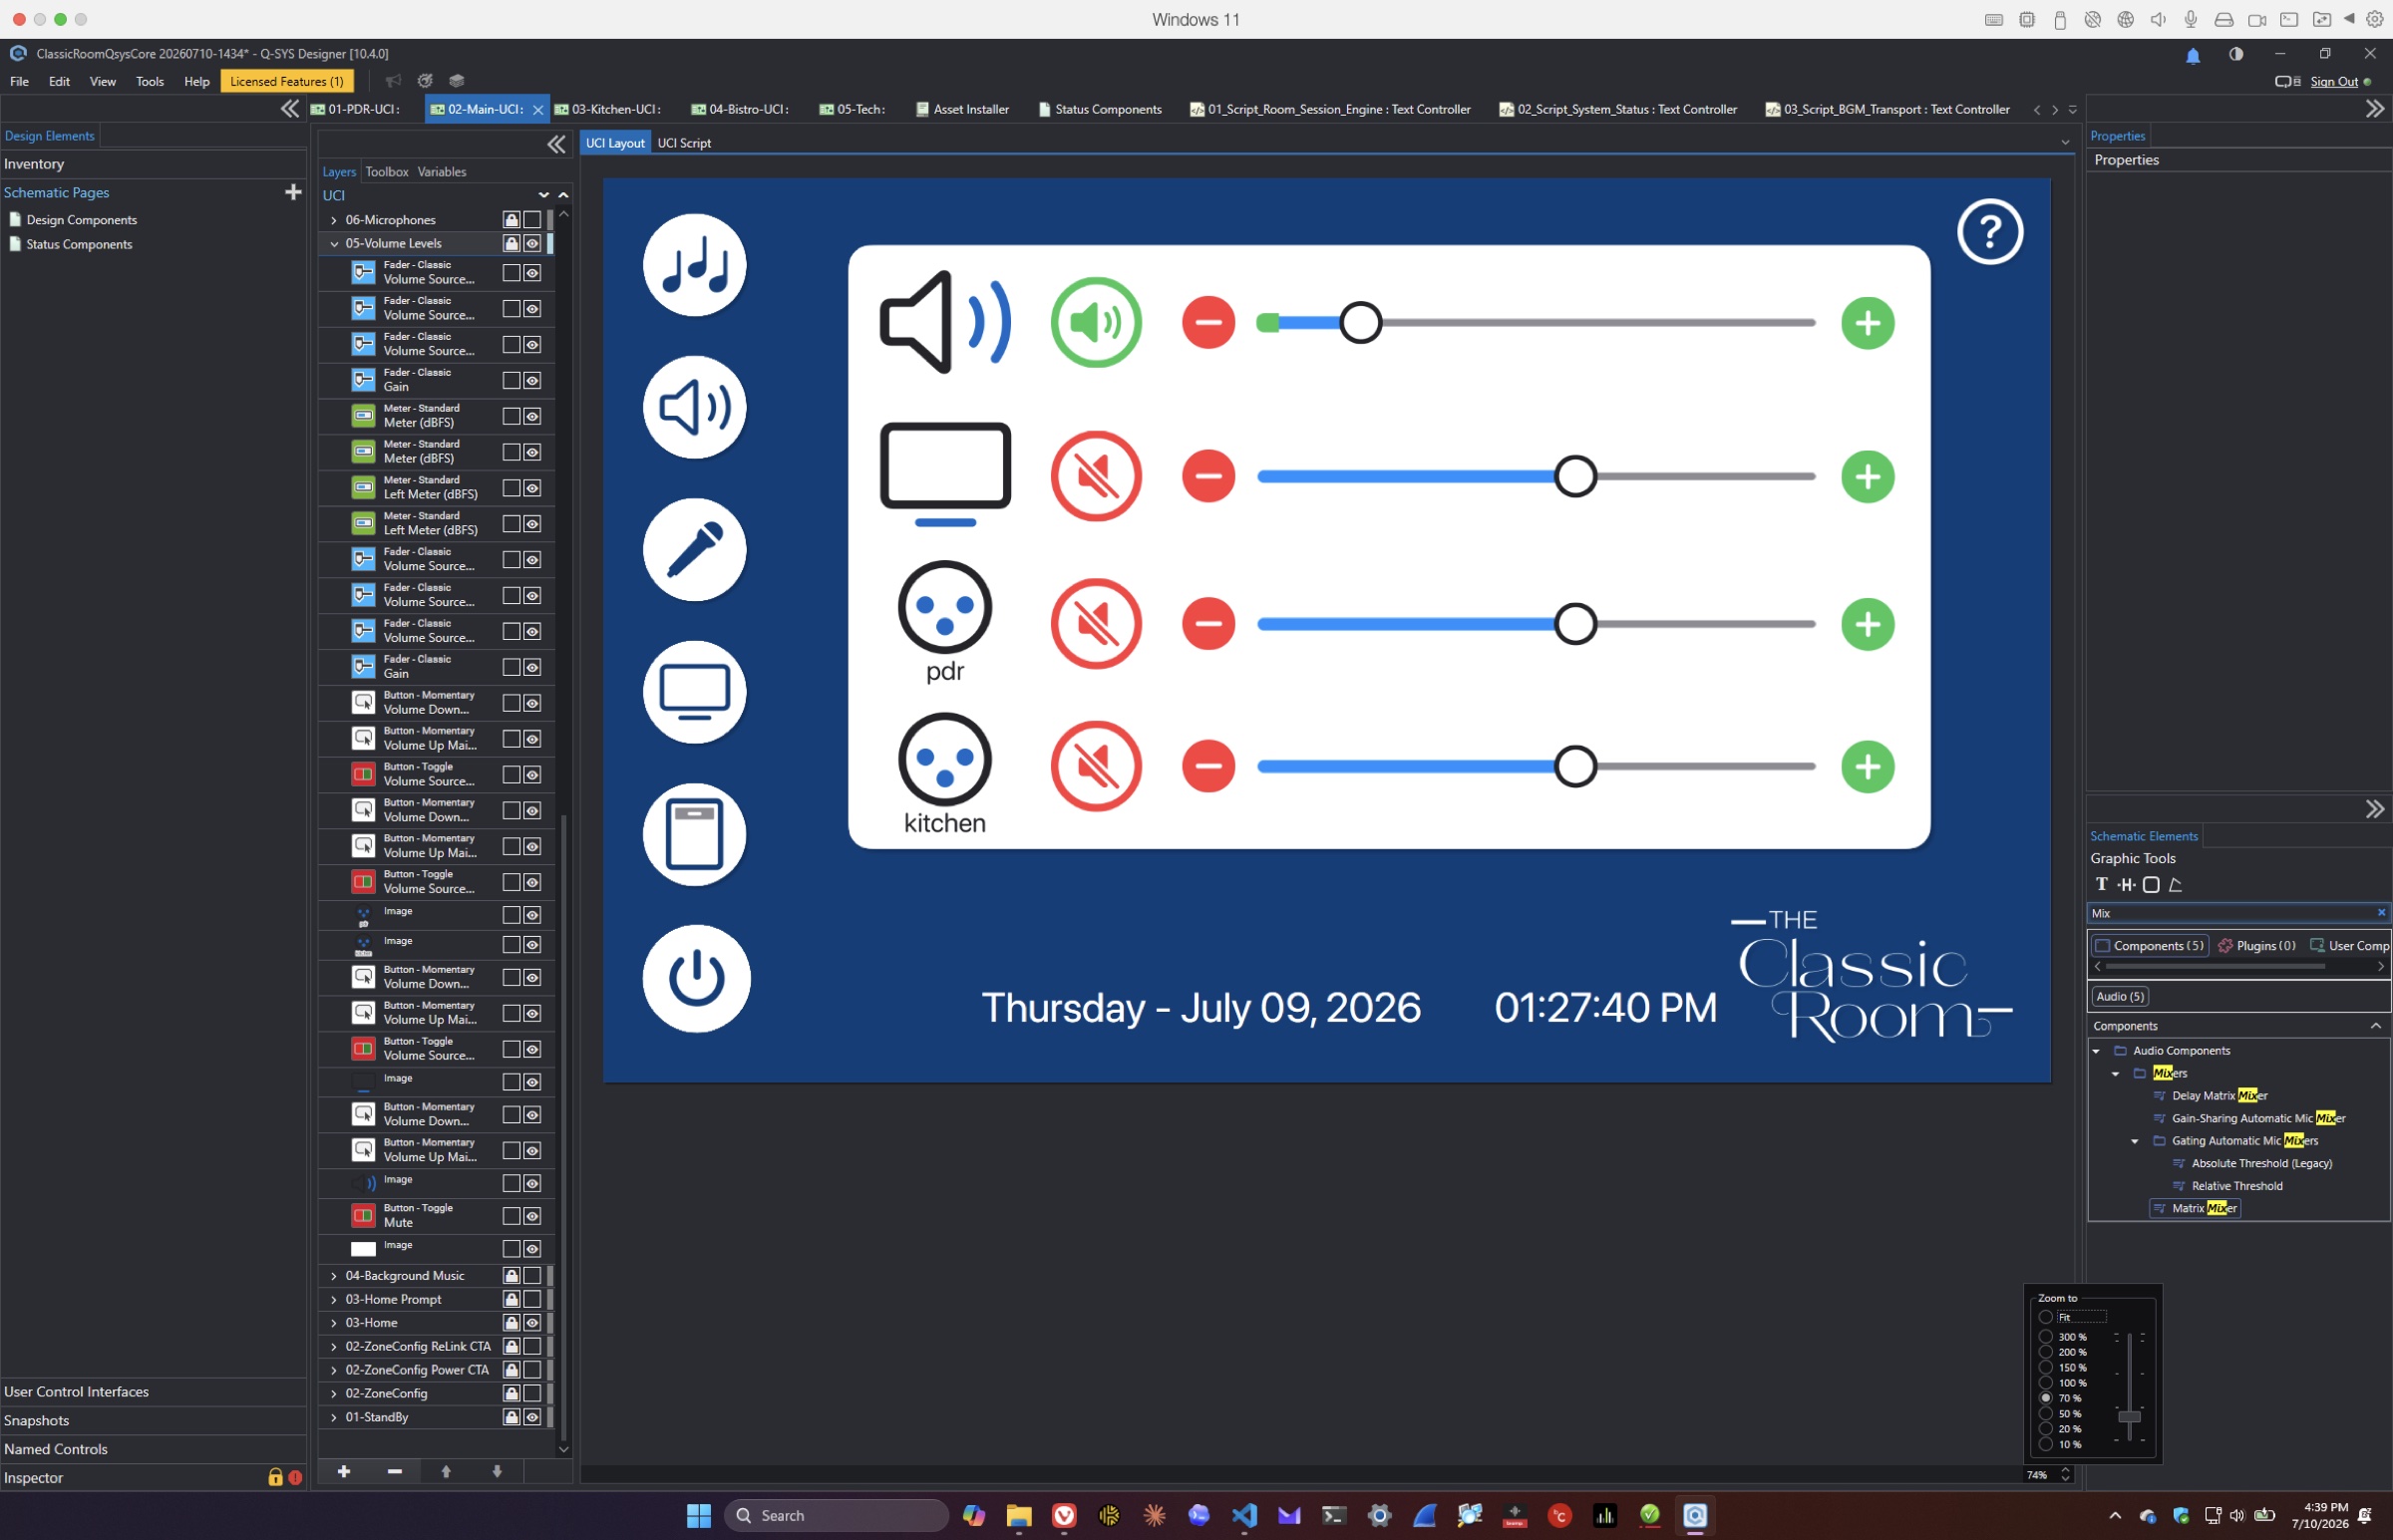Viewport: 2393px width, 1540px height.
Task: Click the tablet navigation icon
Action: 694,834
